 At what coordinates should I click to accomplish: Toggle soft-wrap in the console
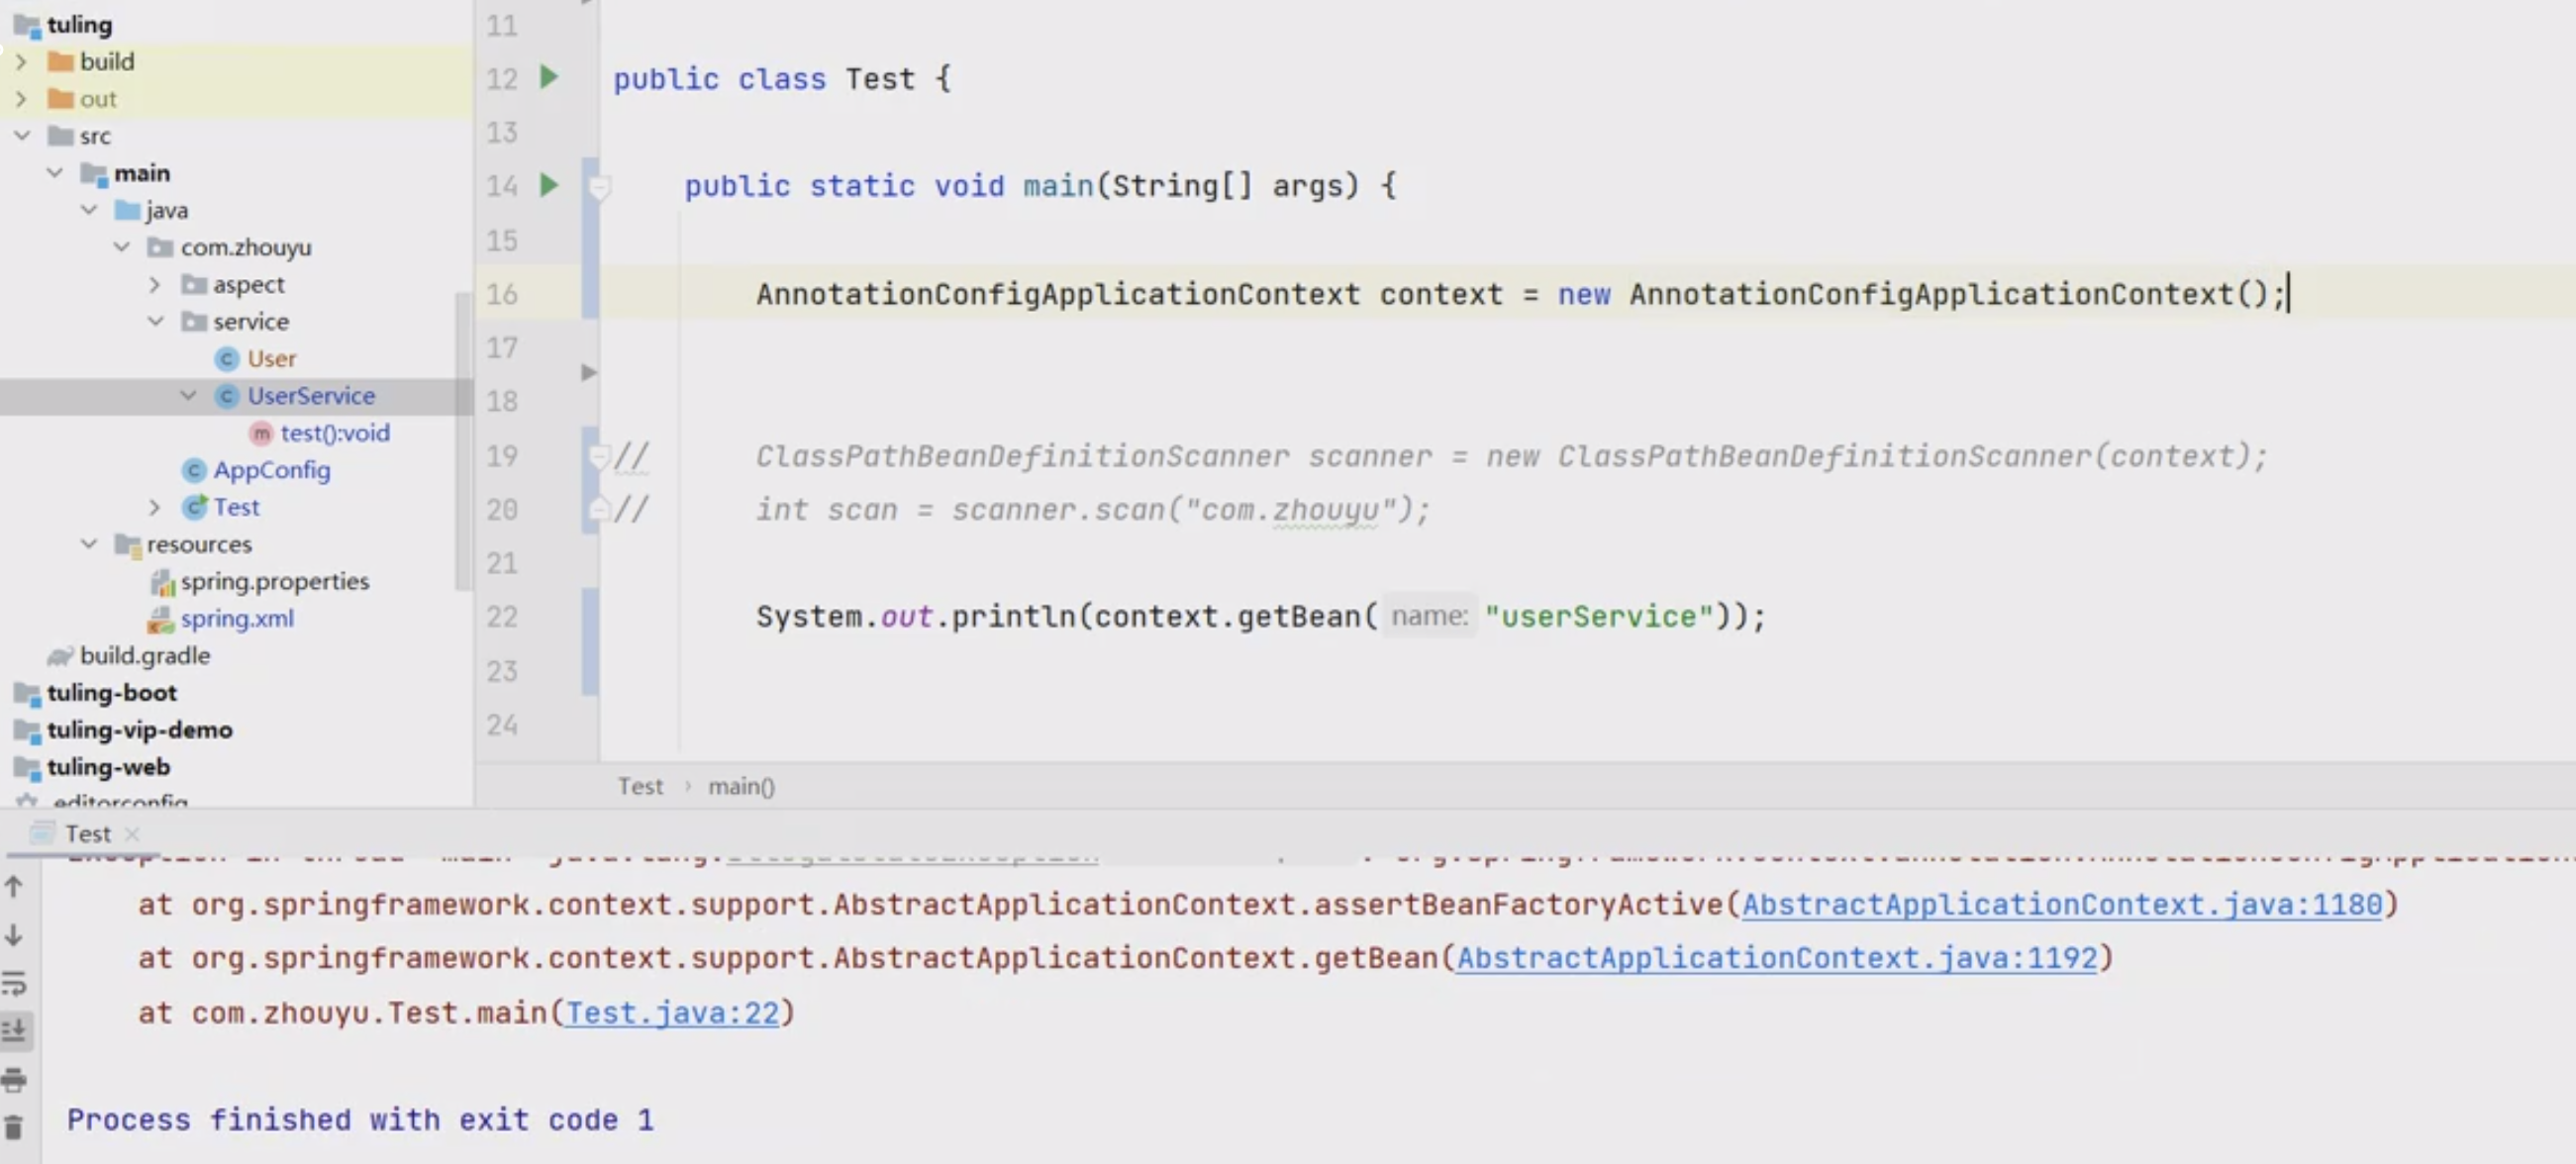click(x=14, y=983)
